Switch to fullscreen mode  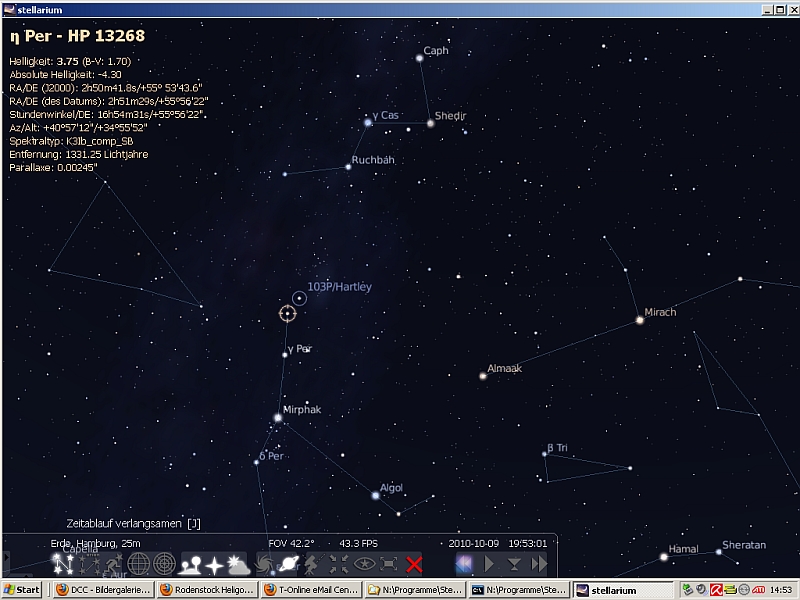[x=390, y=565]
